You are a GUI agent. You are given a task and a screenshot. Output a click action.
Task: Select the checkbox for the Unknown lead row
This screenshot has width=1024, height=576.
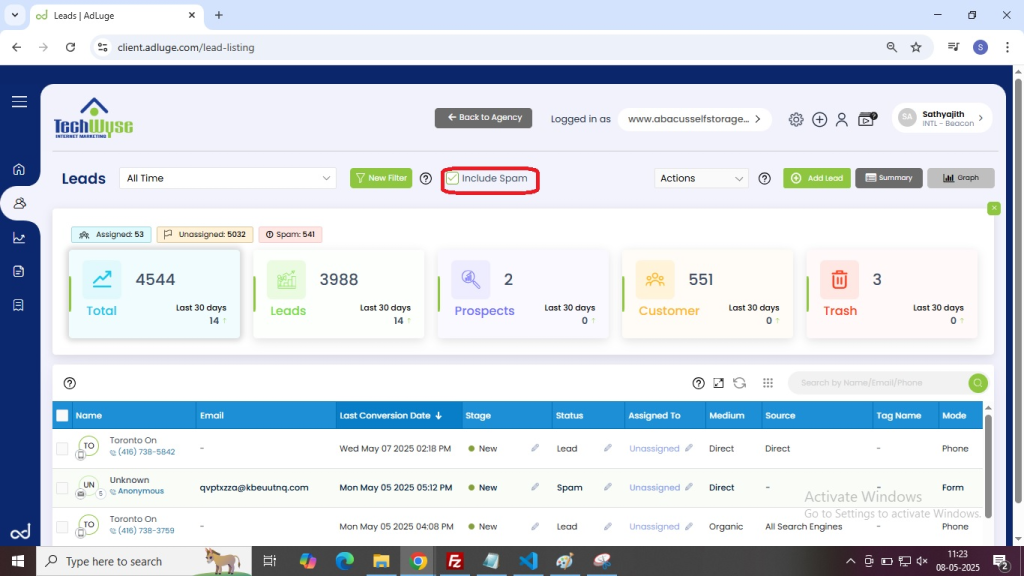[x=62, y=488]
